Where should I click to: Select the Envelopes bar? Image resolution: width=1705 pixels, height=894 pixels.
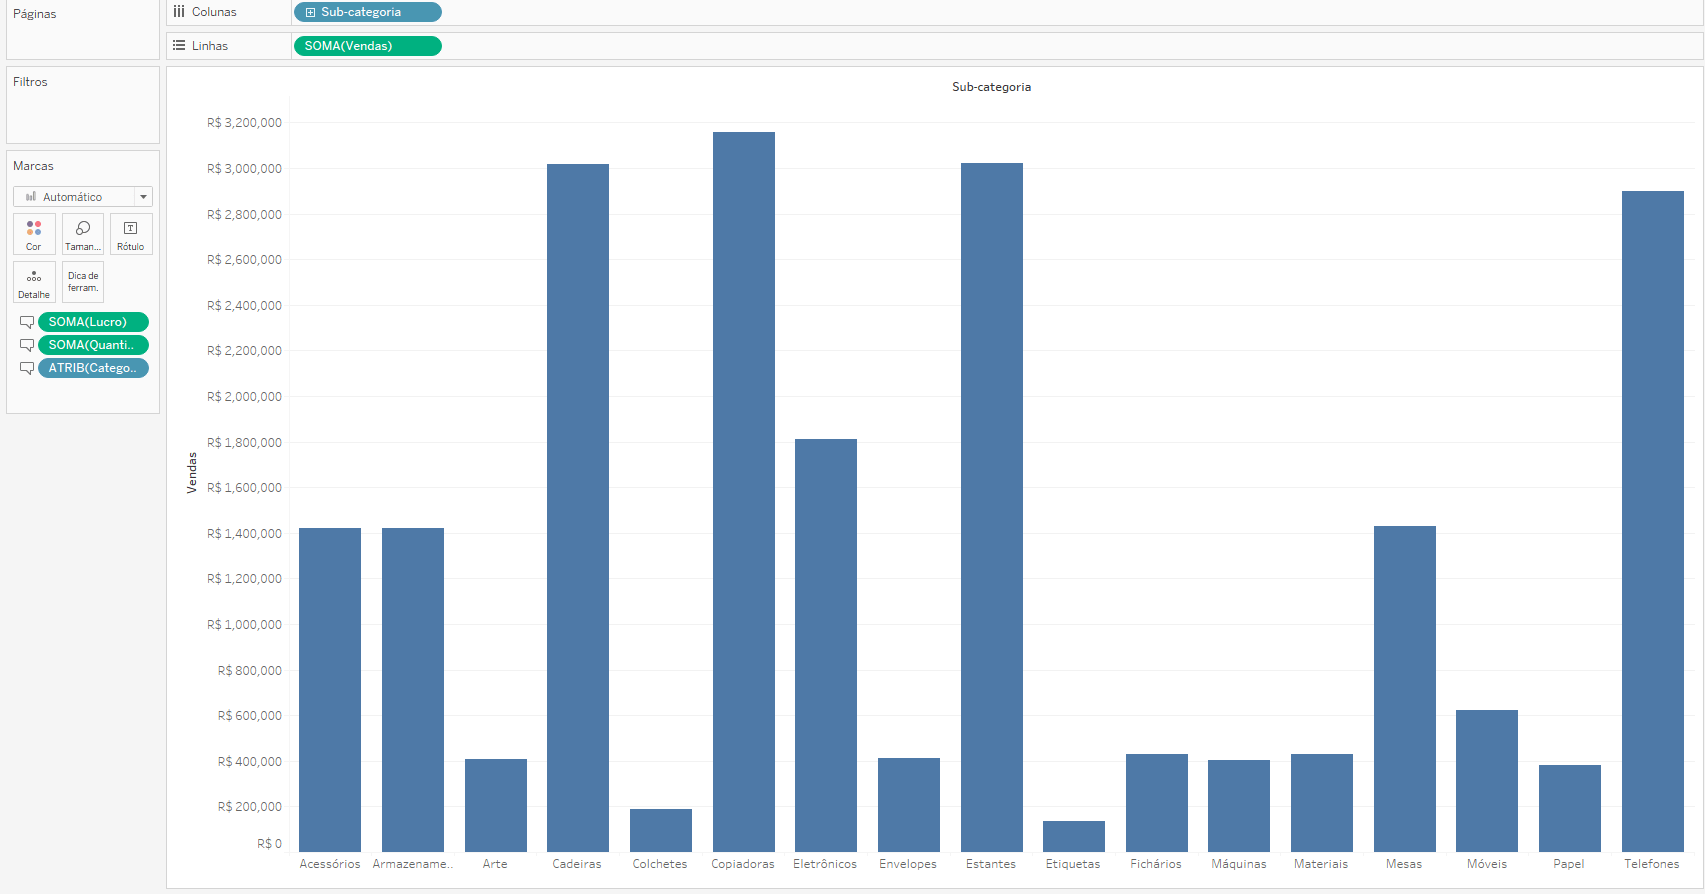click(x=909, y=805)
